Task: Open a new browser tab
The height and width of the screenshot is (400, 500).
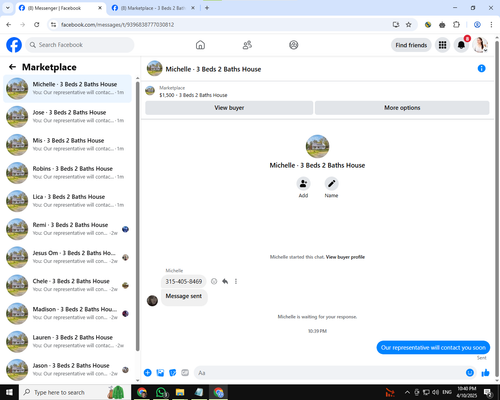Action: [207, 8]
